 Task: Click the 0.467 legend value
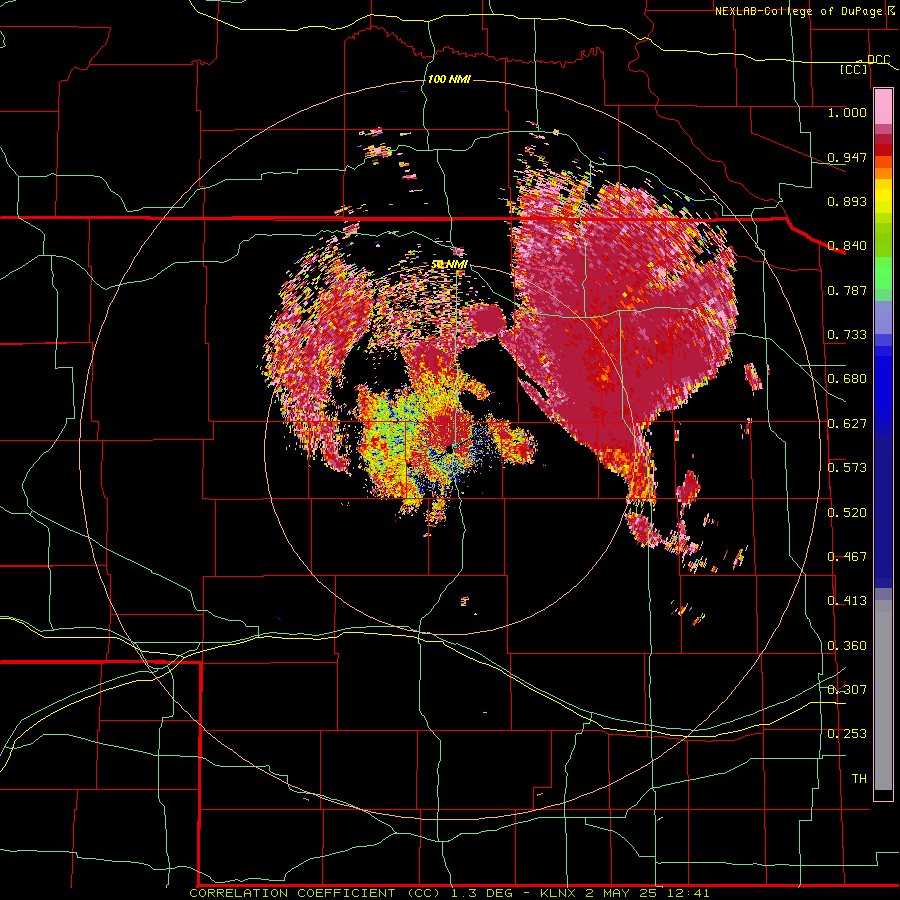pyautogui.click(x=847, y=557)
